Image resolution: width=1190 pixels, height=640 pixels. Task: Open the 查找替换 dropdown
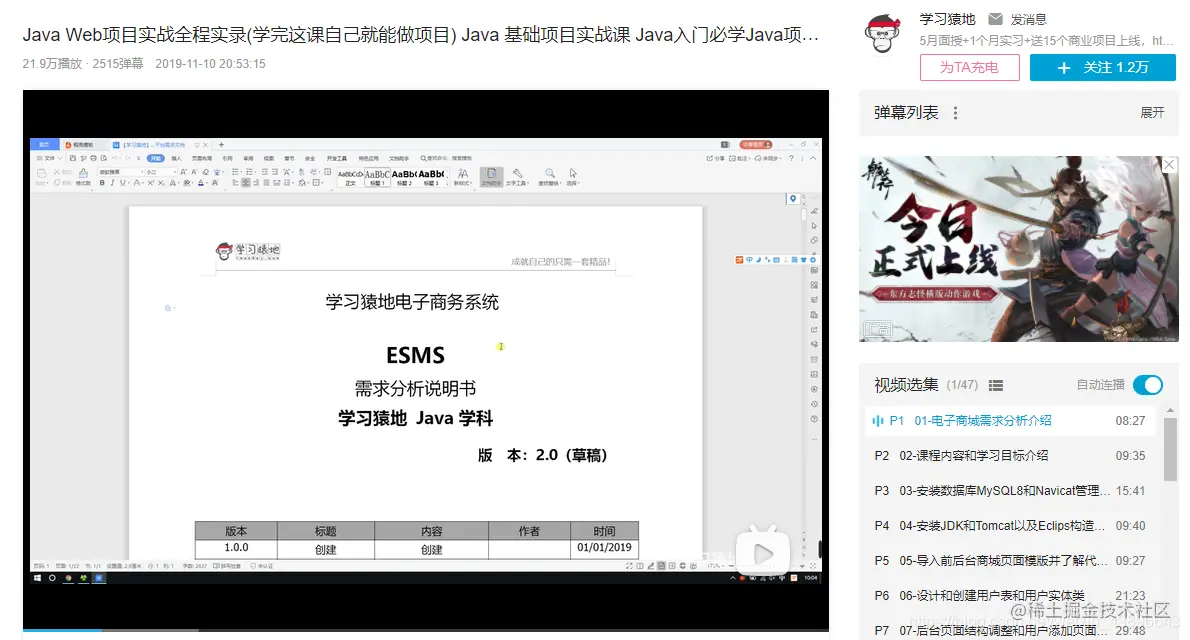coord(550,177)
